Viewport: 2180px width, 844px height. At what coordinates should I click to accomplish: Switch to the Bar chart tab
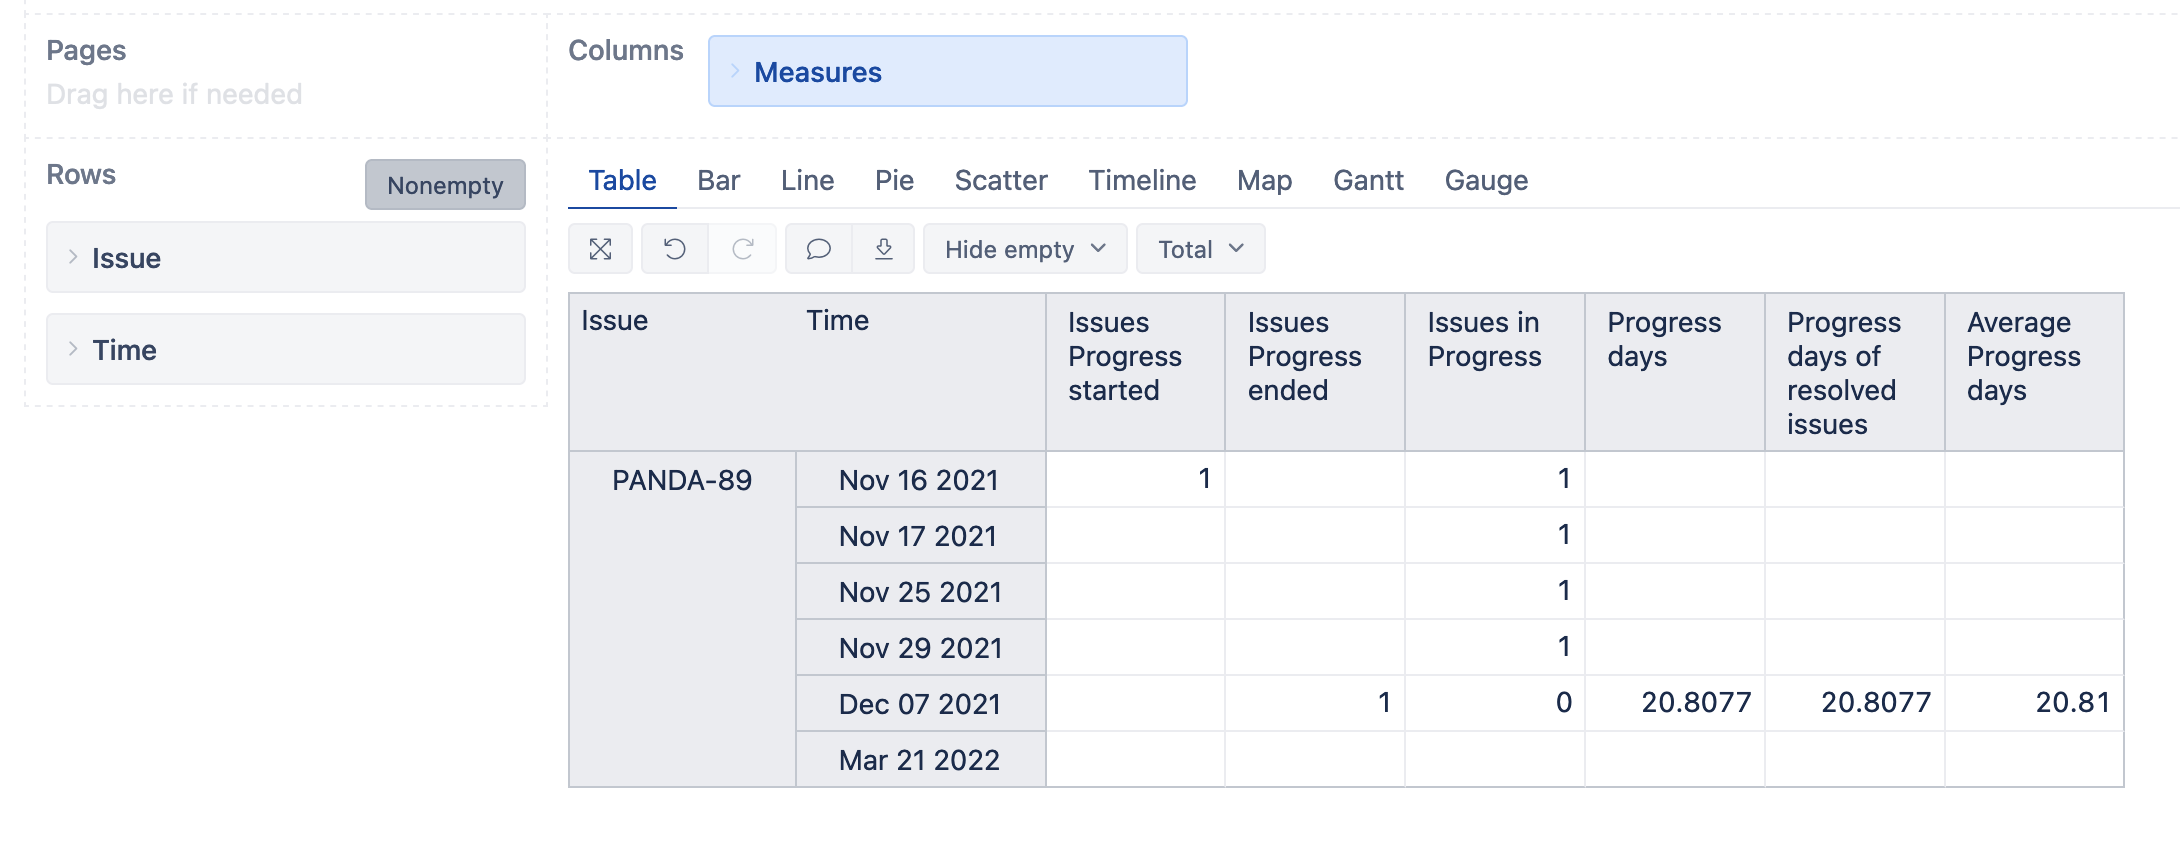[x=718, y=181]
